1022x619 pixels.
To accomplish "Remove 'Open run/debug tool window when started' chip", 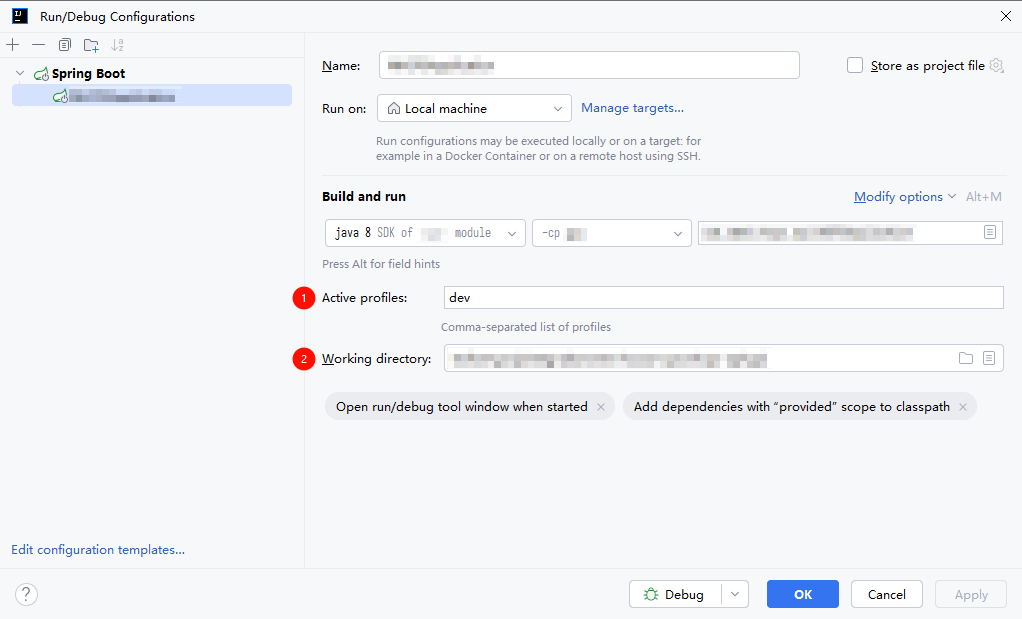I will [601, 407].
